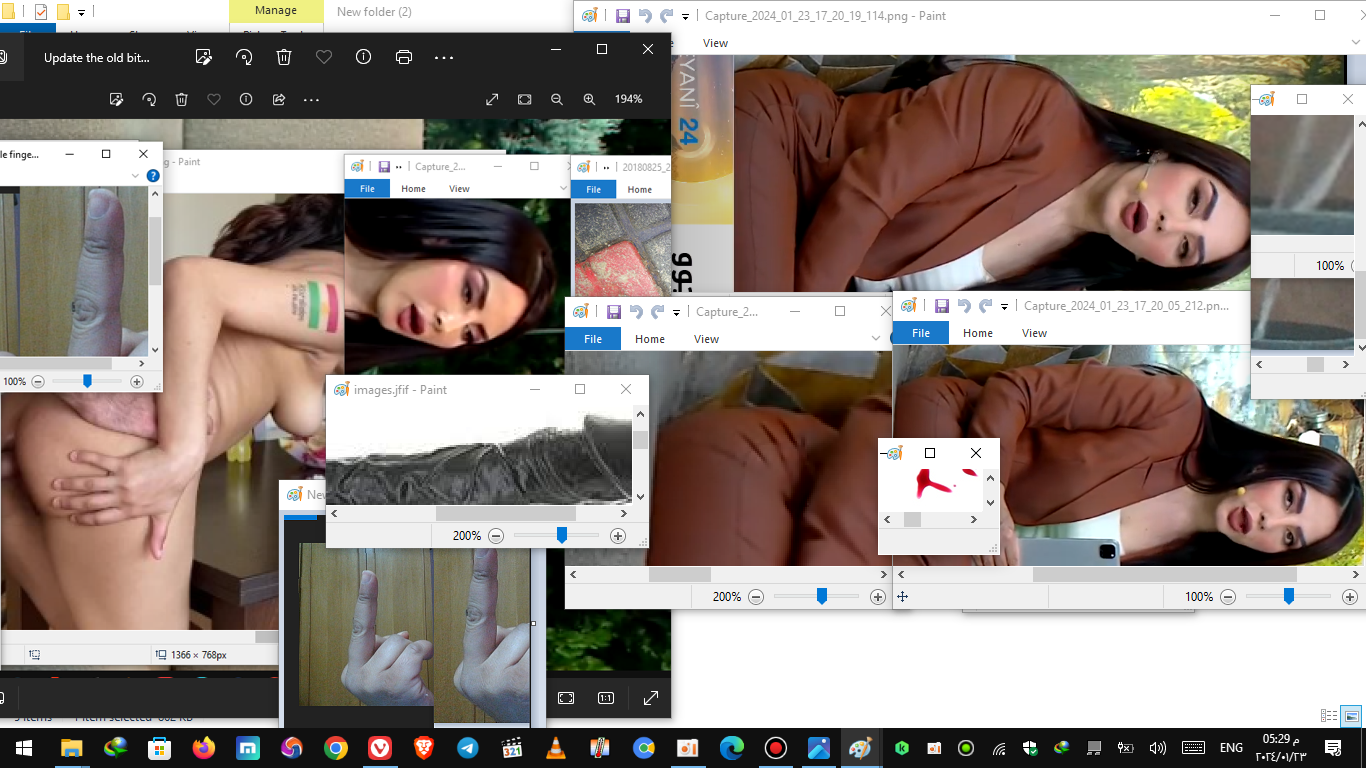Open File tab in Capture_2024_01_23_17_20_05_212 Paint window
Viewport: 1366px width, 768px height.
(x=920, y=333)
